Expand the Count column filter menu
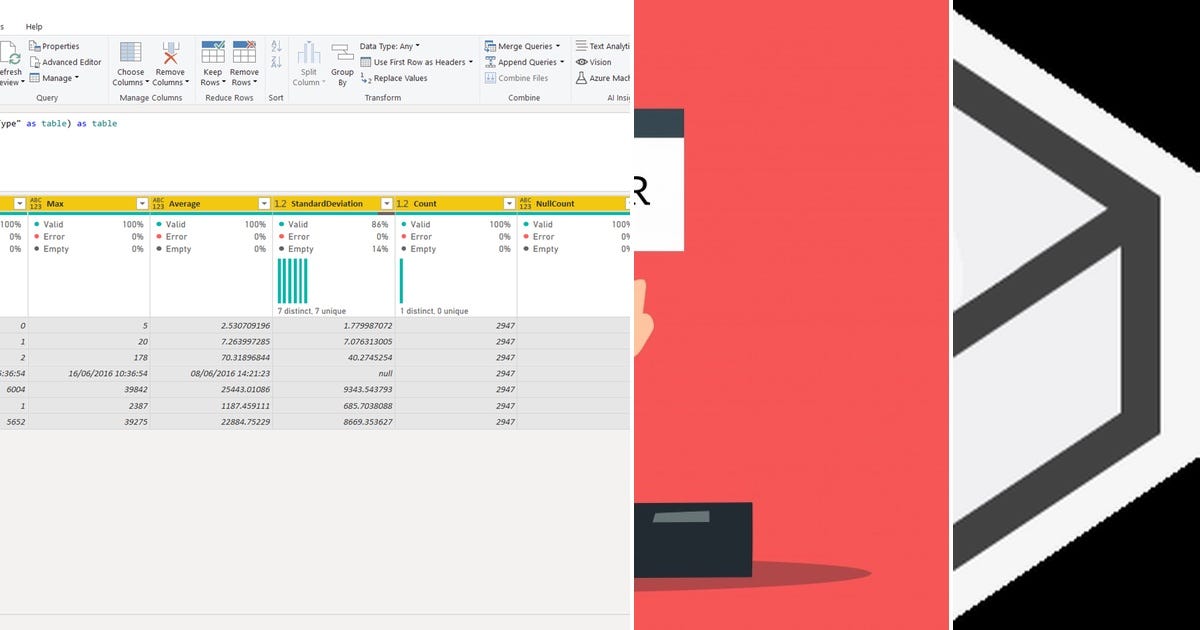This screenshot has width=1200, height=630. (x=509, y=202)
